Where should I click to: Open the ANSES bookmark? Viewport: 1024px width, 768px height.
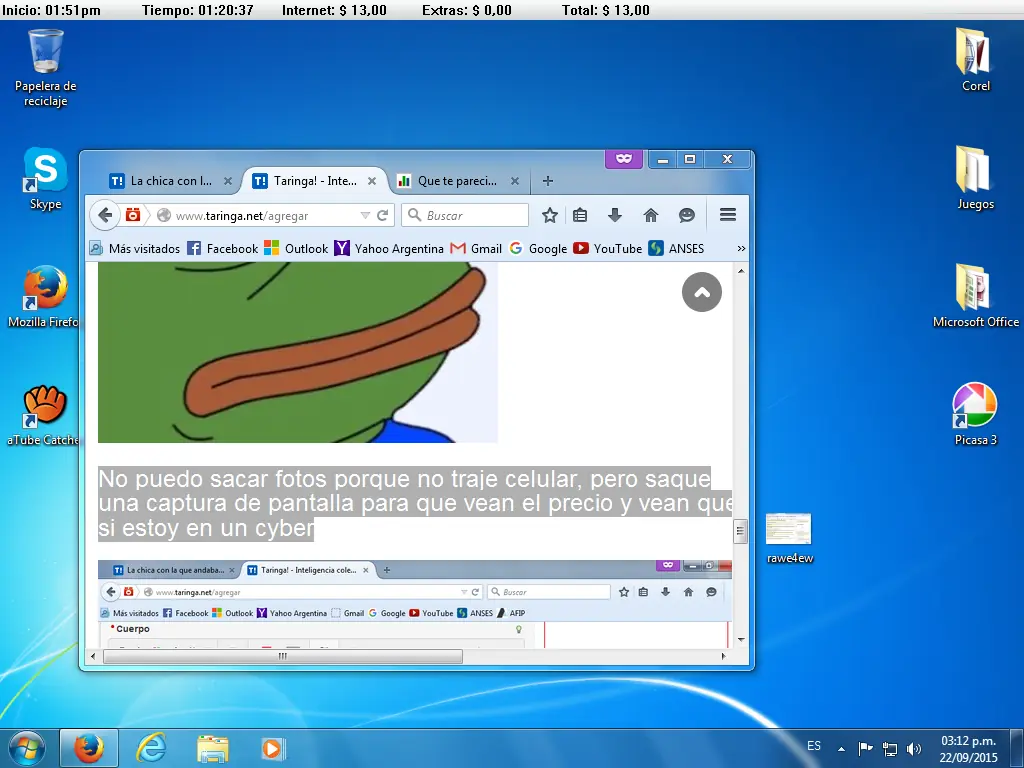(x=676, y=248)
